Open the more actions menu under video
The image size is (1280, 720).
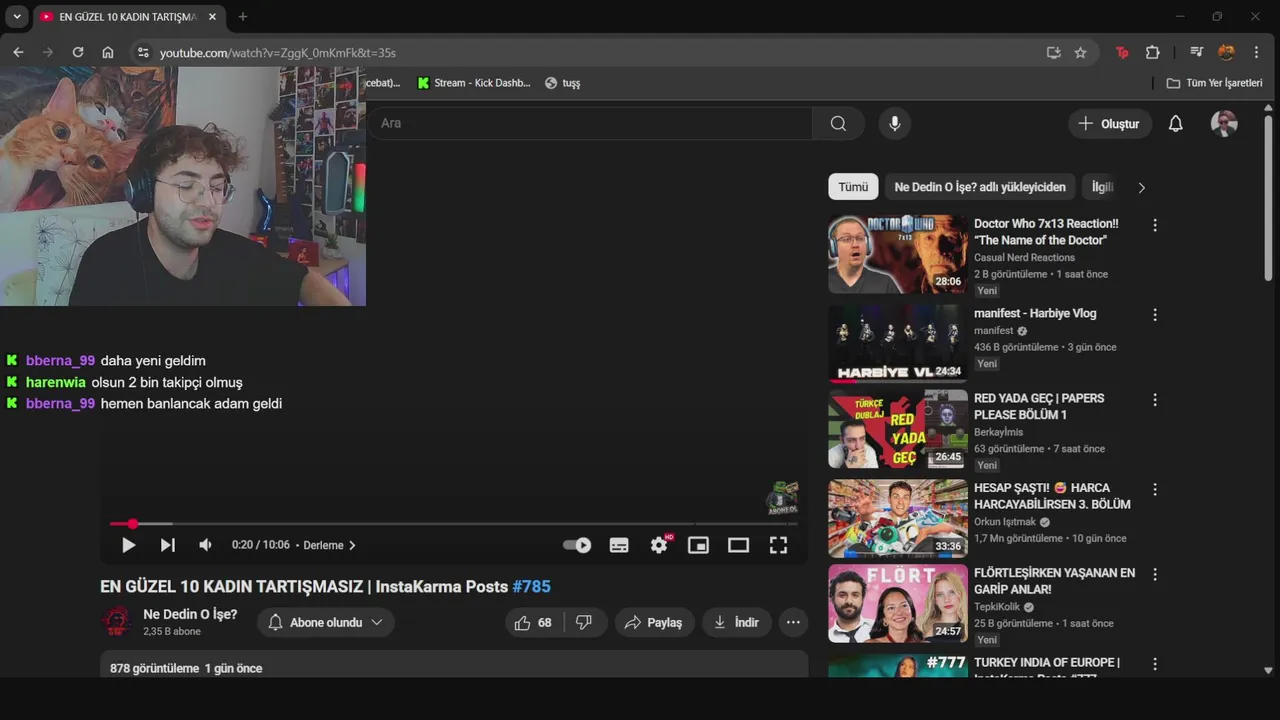click(x=793, y=622)
